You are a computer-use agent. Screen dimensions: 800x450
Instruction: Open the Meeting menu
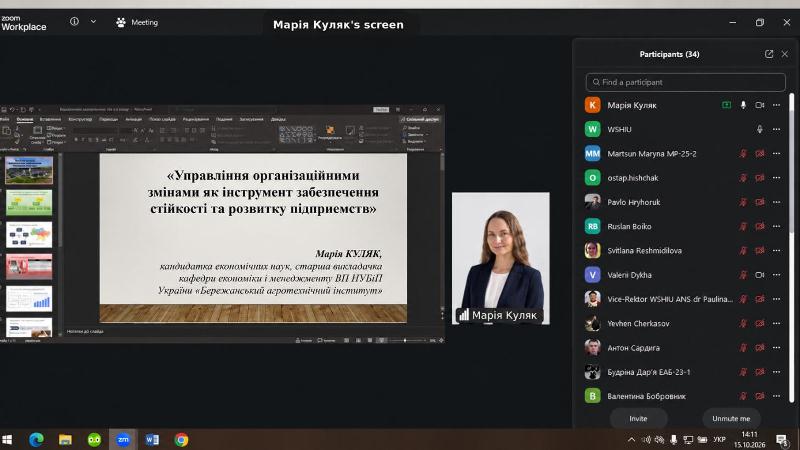tap(137, 22)
